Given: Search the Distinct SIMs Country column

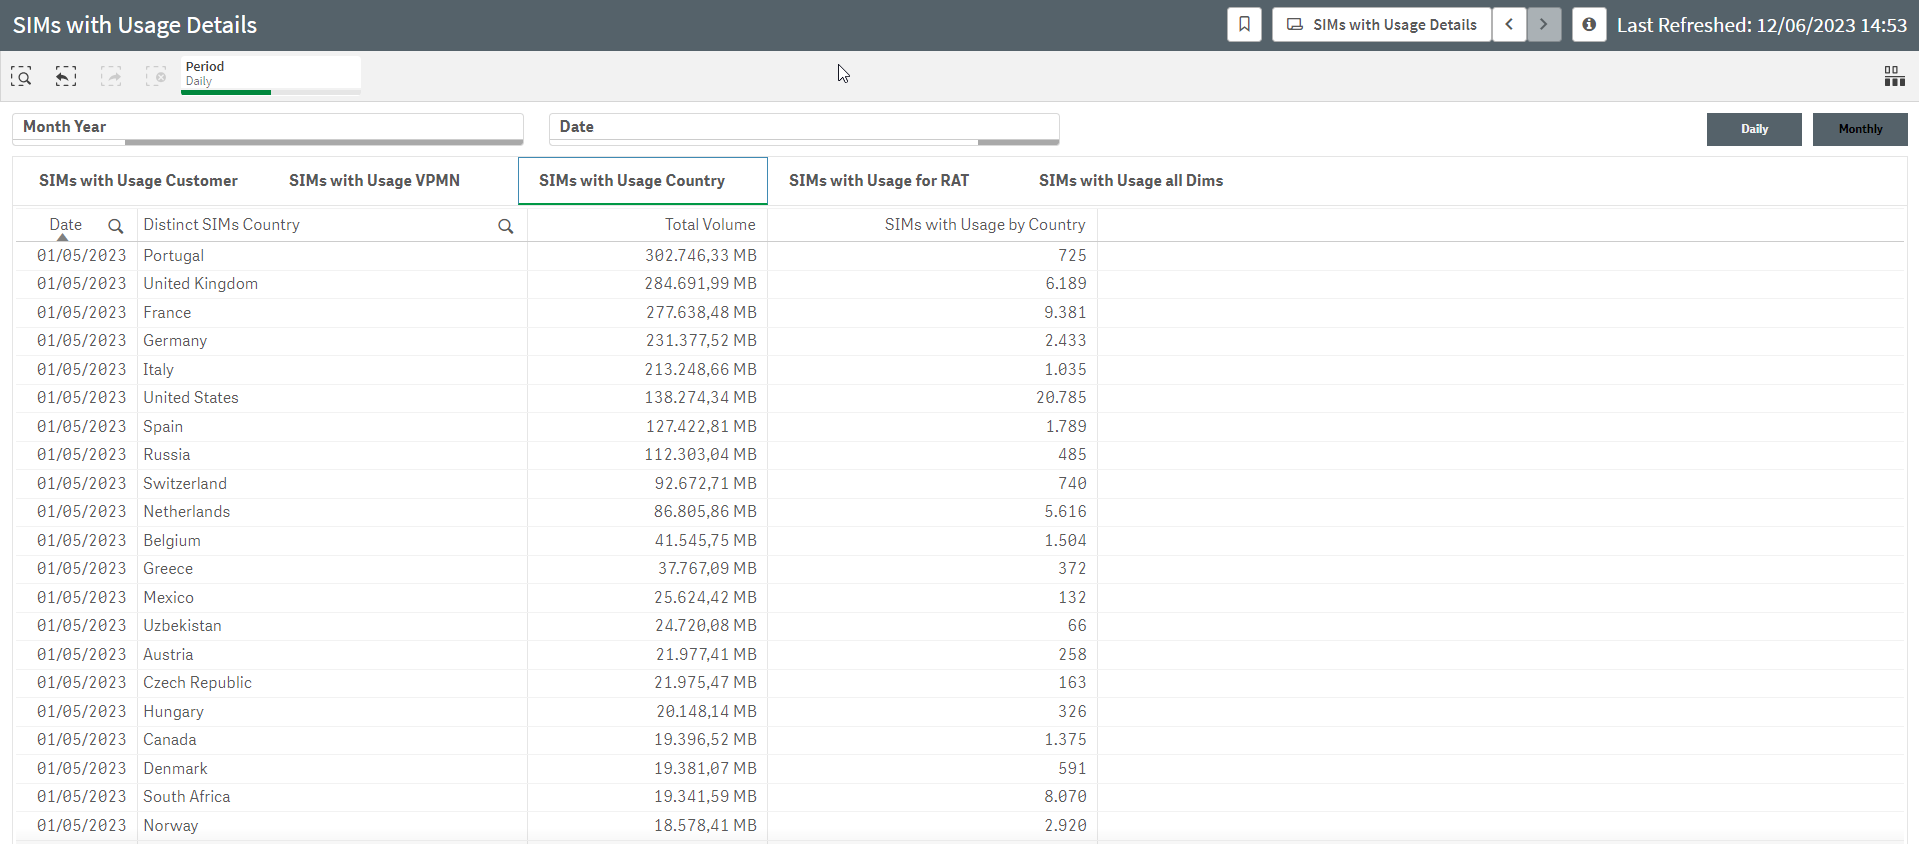Looking at the screenshot, I should (x=506, y=226).
